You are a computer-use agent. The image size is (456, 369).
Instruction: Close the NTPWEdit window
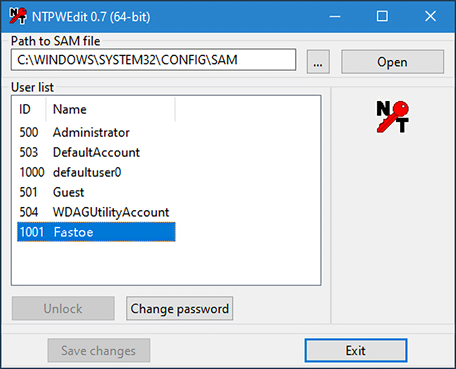pyautogui.click(x=430, y=16)
